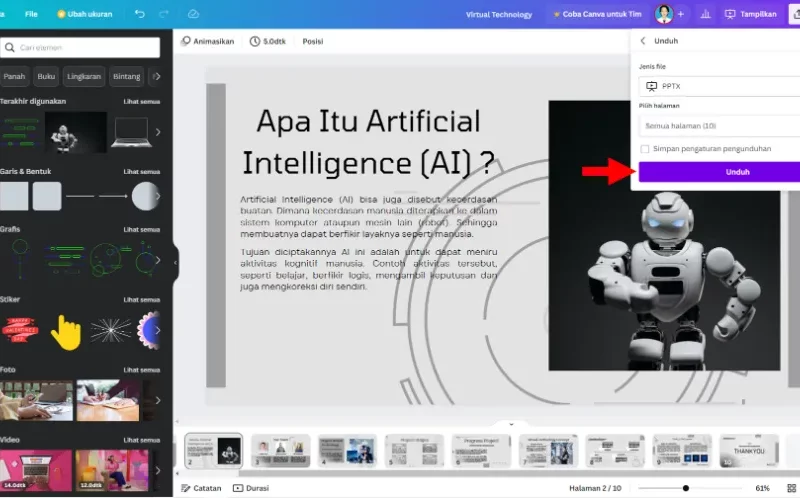Click the 61% zoom level

click(x=762, y=488)
